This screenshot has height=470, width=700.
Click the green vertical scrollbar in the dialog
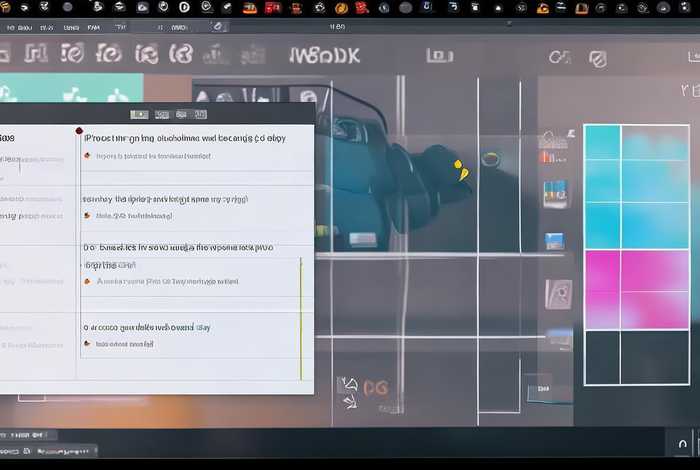point(301,318)
